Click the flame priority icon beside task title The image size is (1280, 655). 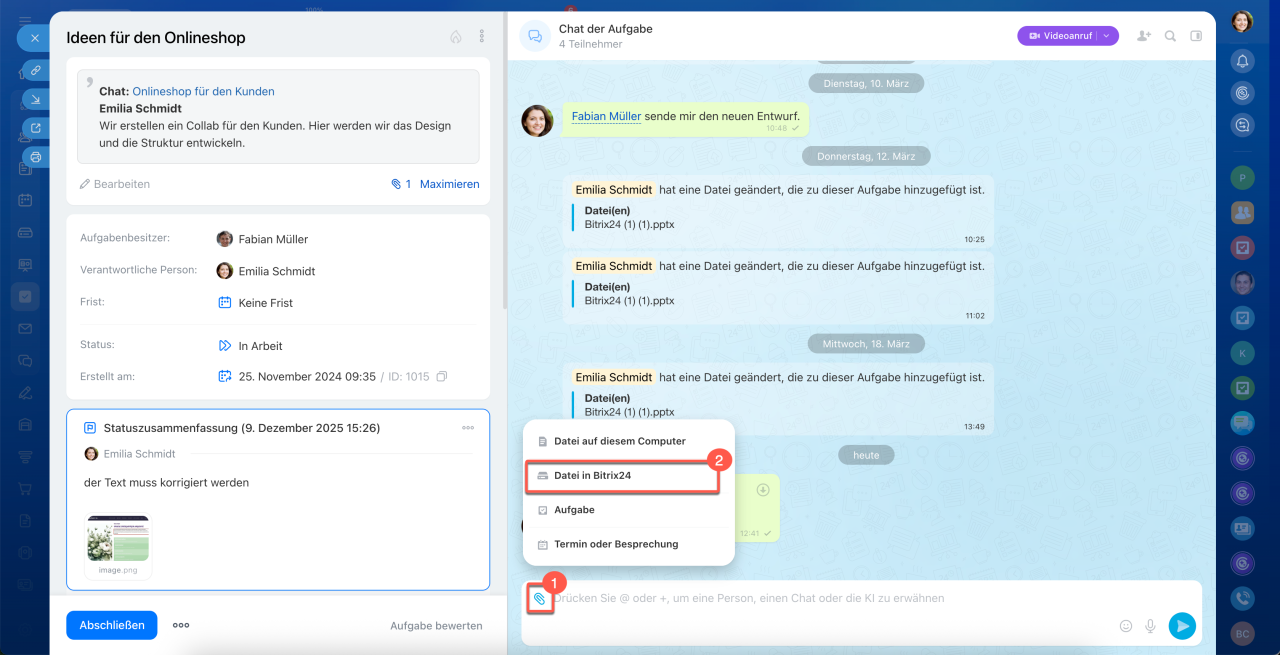(456, 37)
